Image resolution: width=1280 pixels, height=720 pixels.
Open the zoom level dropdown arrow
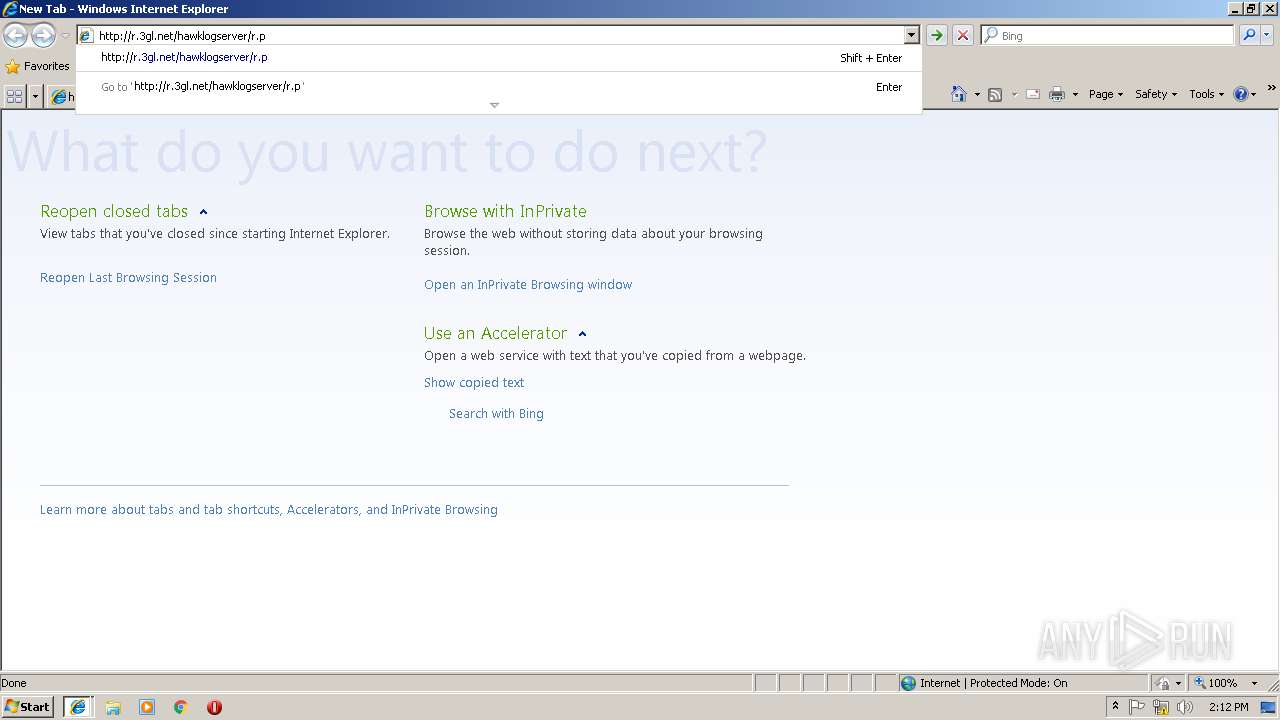(x=1254, y=683)
